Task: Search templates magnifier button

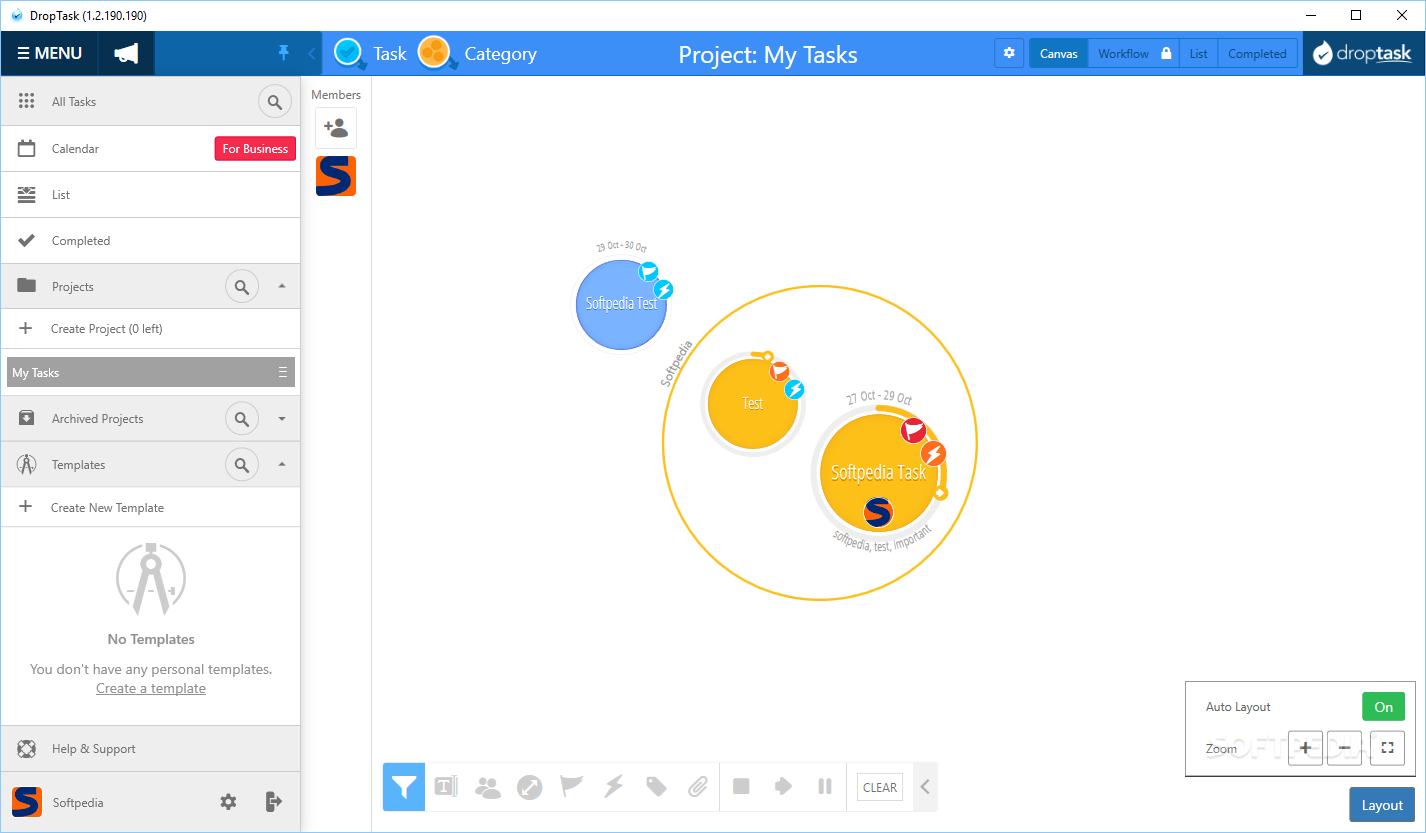Action: pos(242,465)
